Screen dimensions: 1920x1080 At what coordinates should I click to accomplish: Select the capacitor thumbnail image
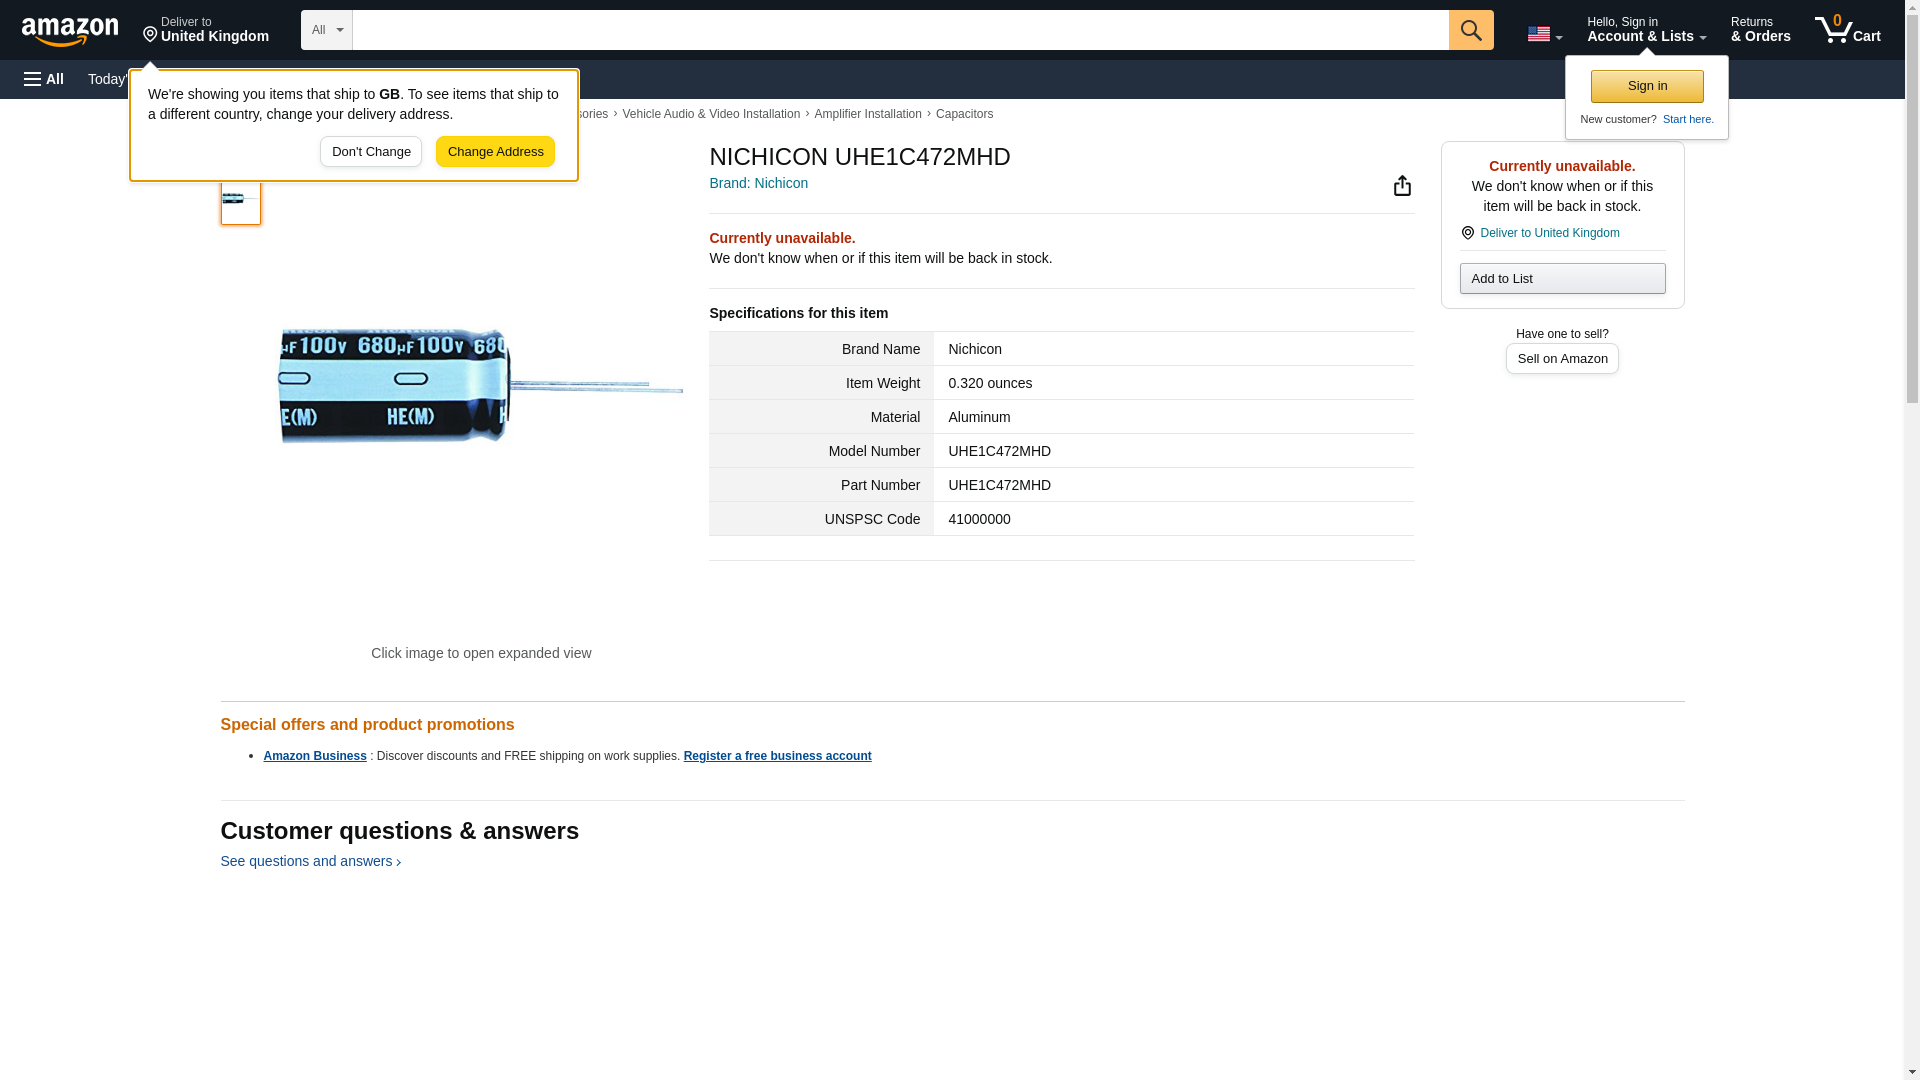coord(240,199)
